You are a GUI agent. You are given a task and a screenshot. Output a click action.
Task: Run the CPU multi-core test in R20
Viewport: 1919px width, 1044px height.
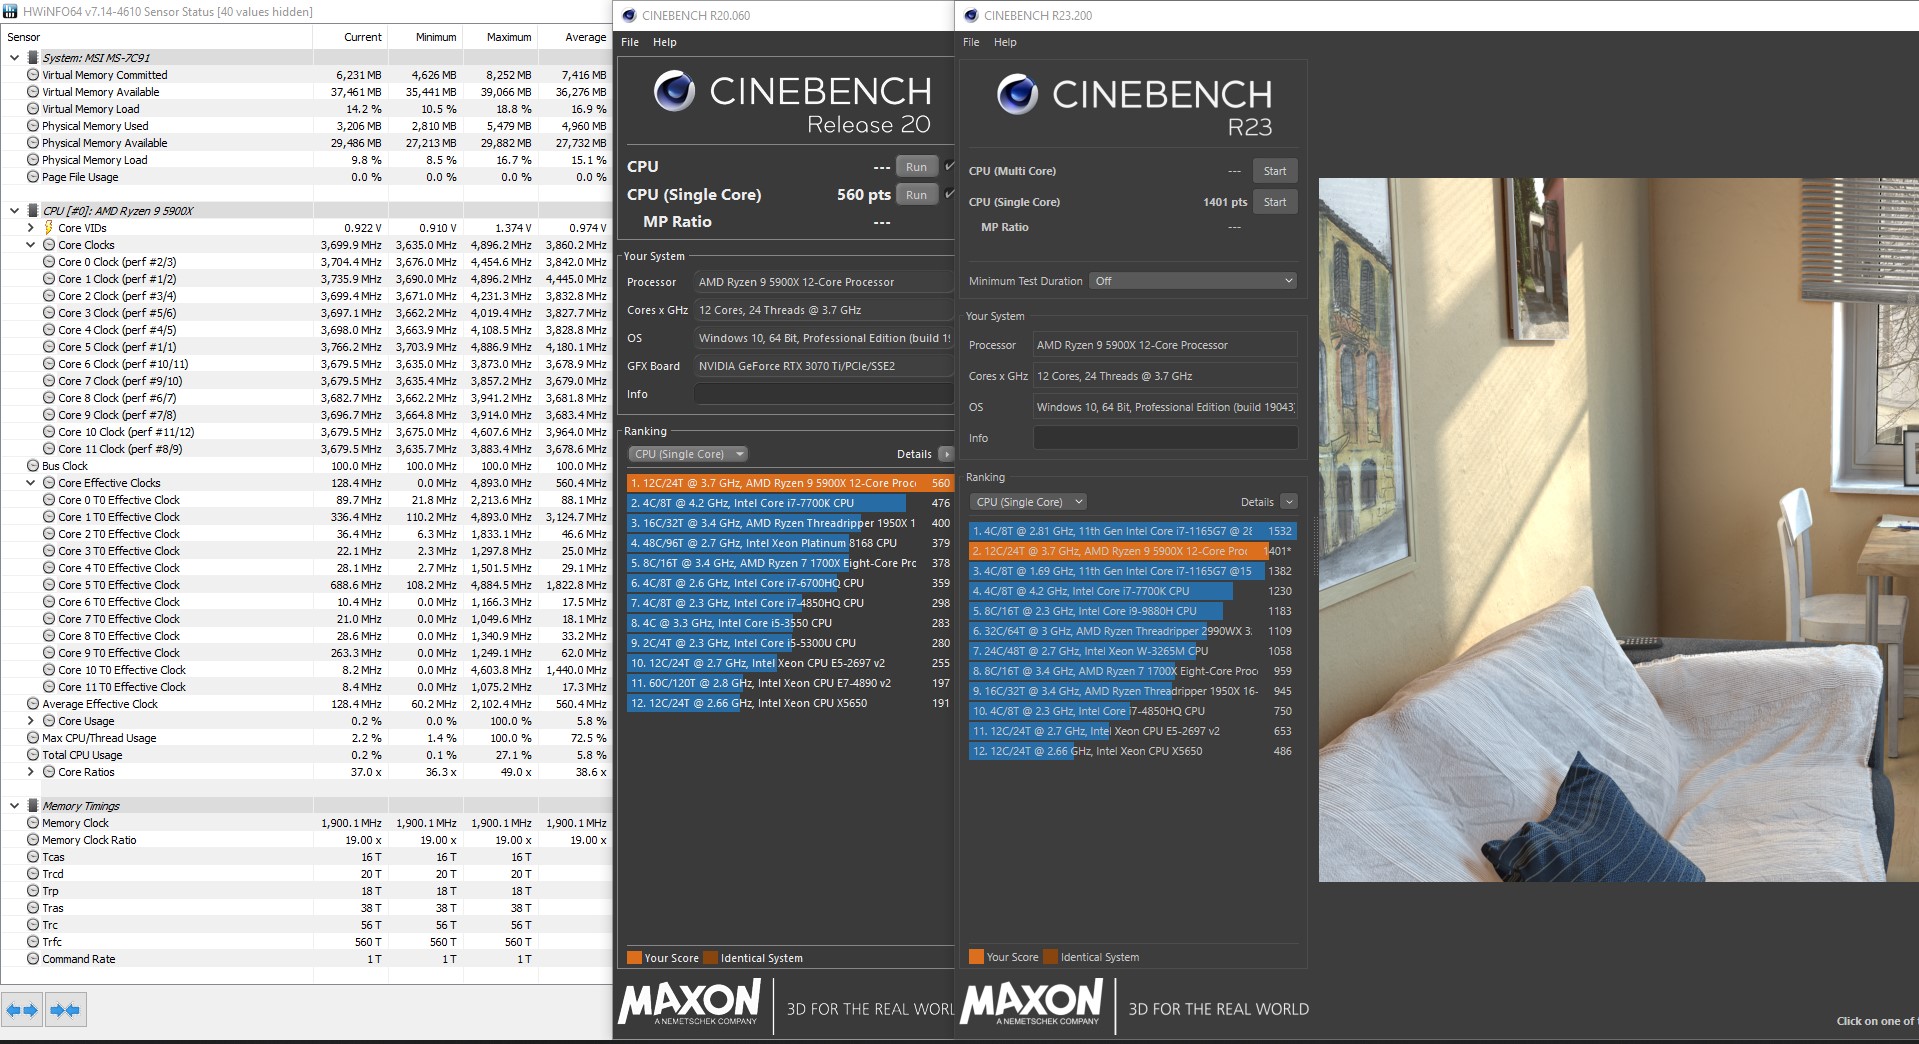(x=916, y=167)
